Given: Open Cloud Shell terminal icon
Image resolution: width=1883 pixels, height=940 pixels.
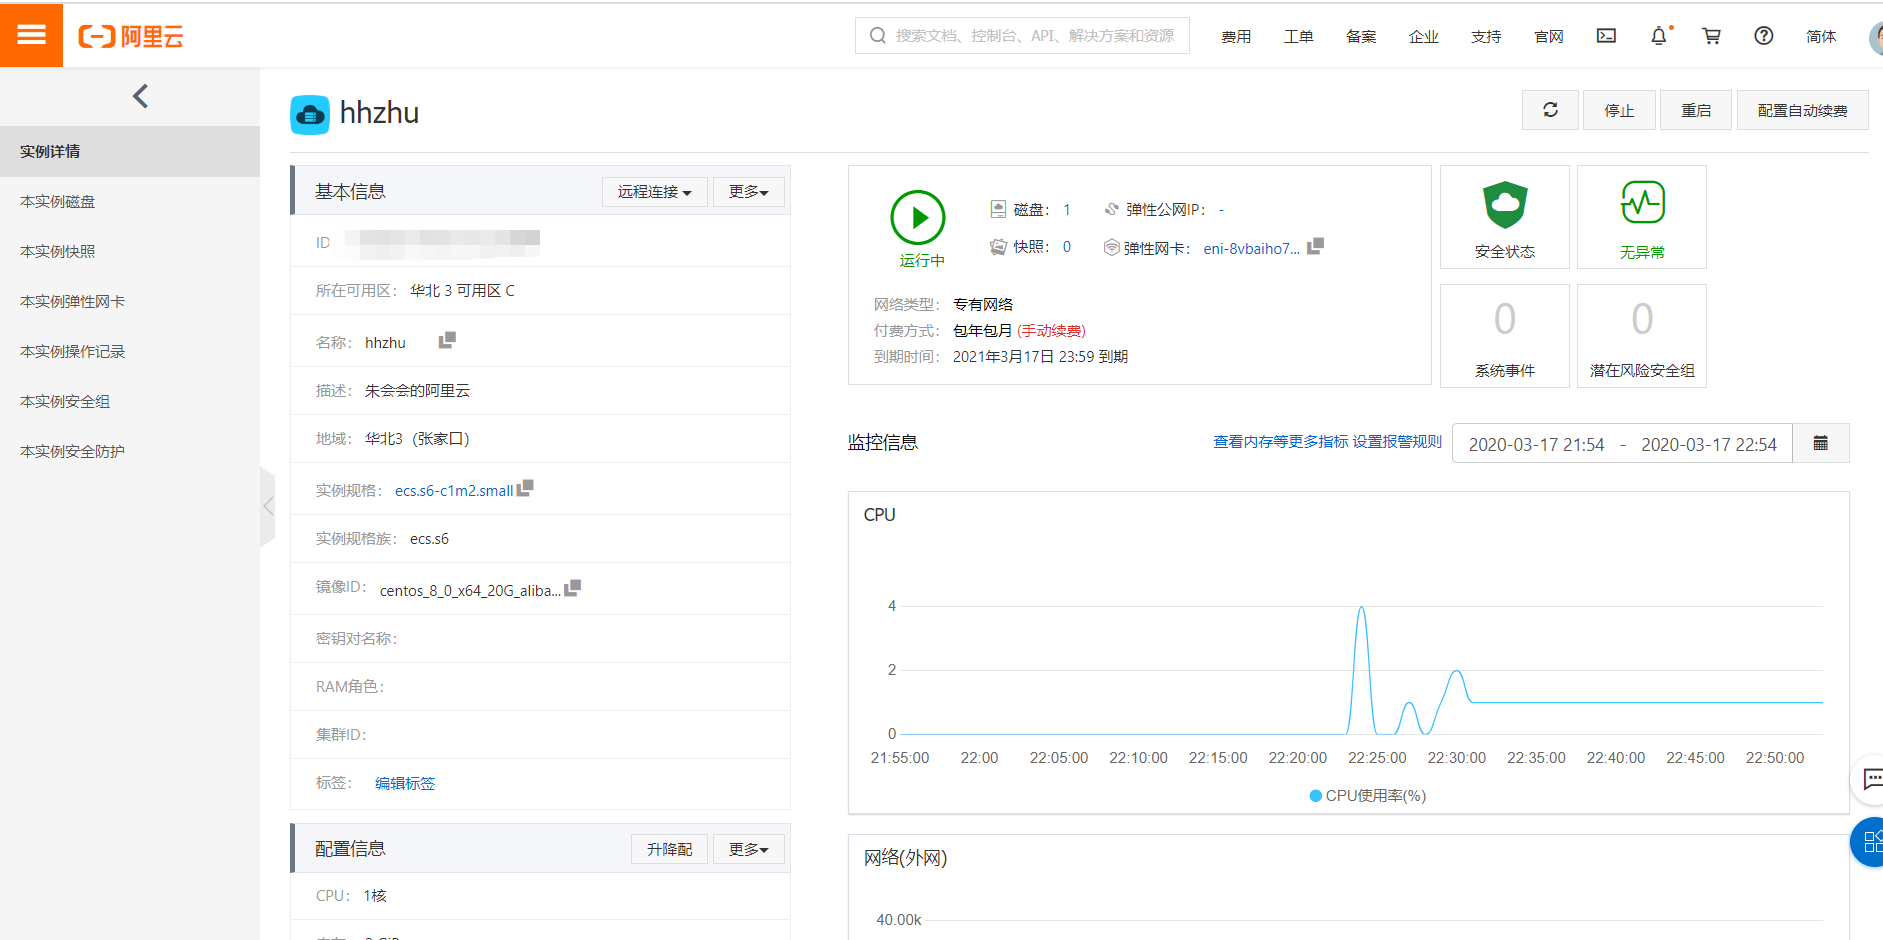Looking at the screenshot, I should coord(1606,36).
